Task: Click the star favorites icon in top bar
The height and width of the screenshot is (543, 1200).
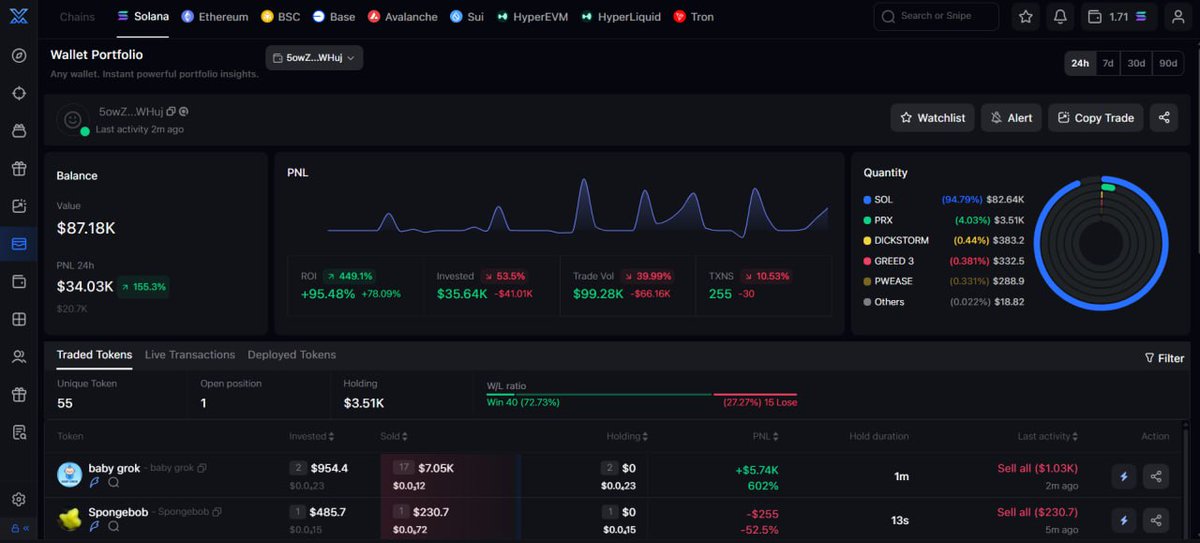Action: coord(1025,17)
